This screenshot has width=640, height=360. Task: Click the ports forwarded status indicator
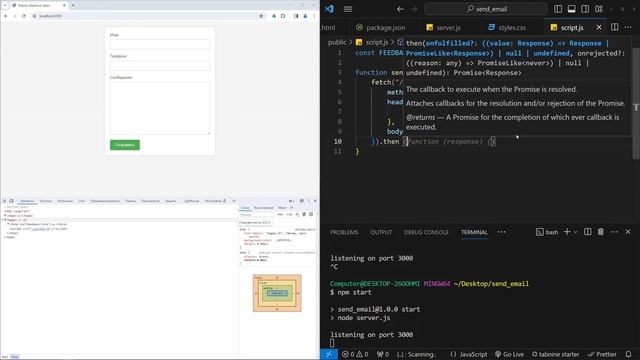[x=383, y=354]
